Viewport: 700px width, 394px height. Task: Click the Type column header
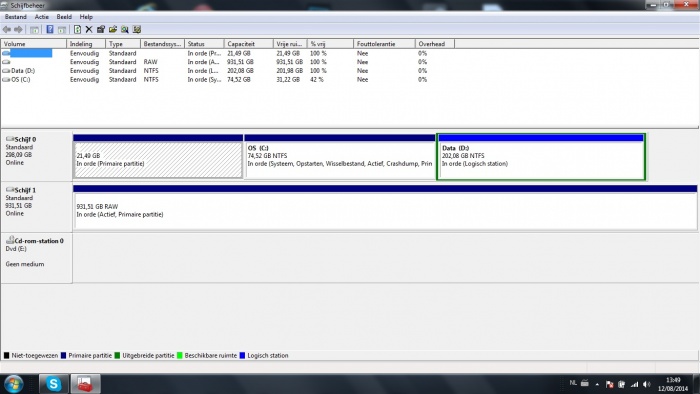[x=123, y=44]
